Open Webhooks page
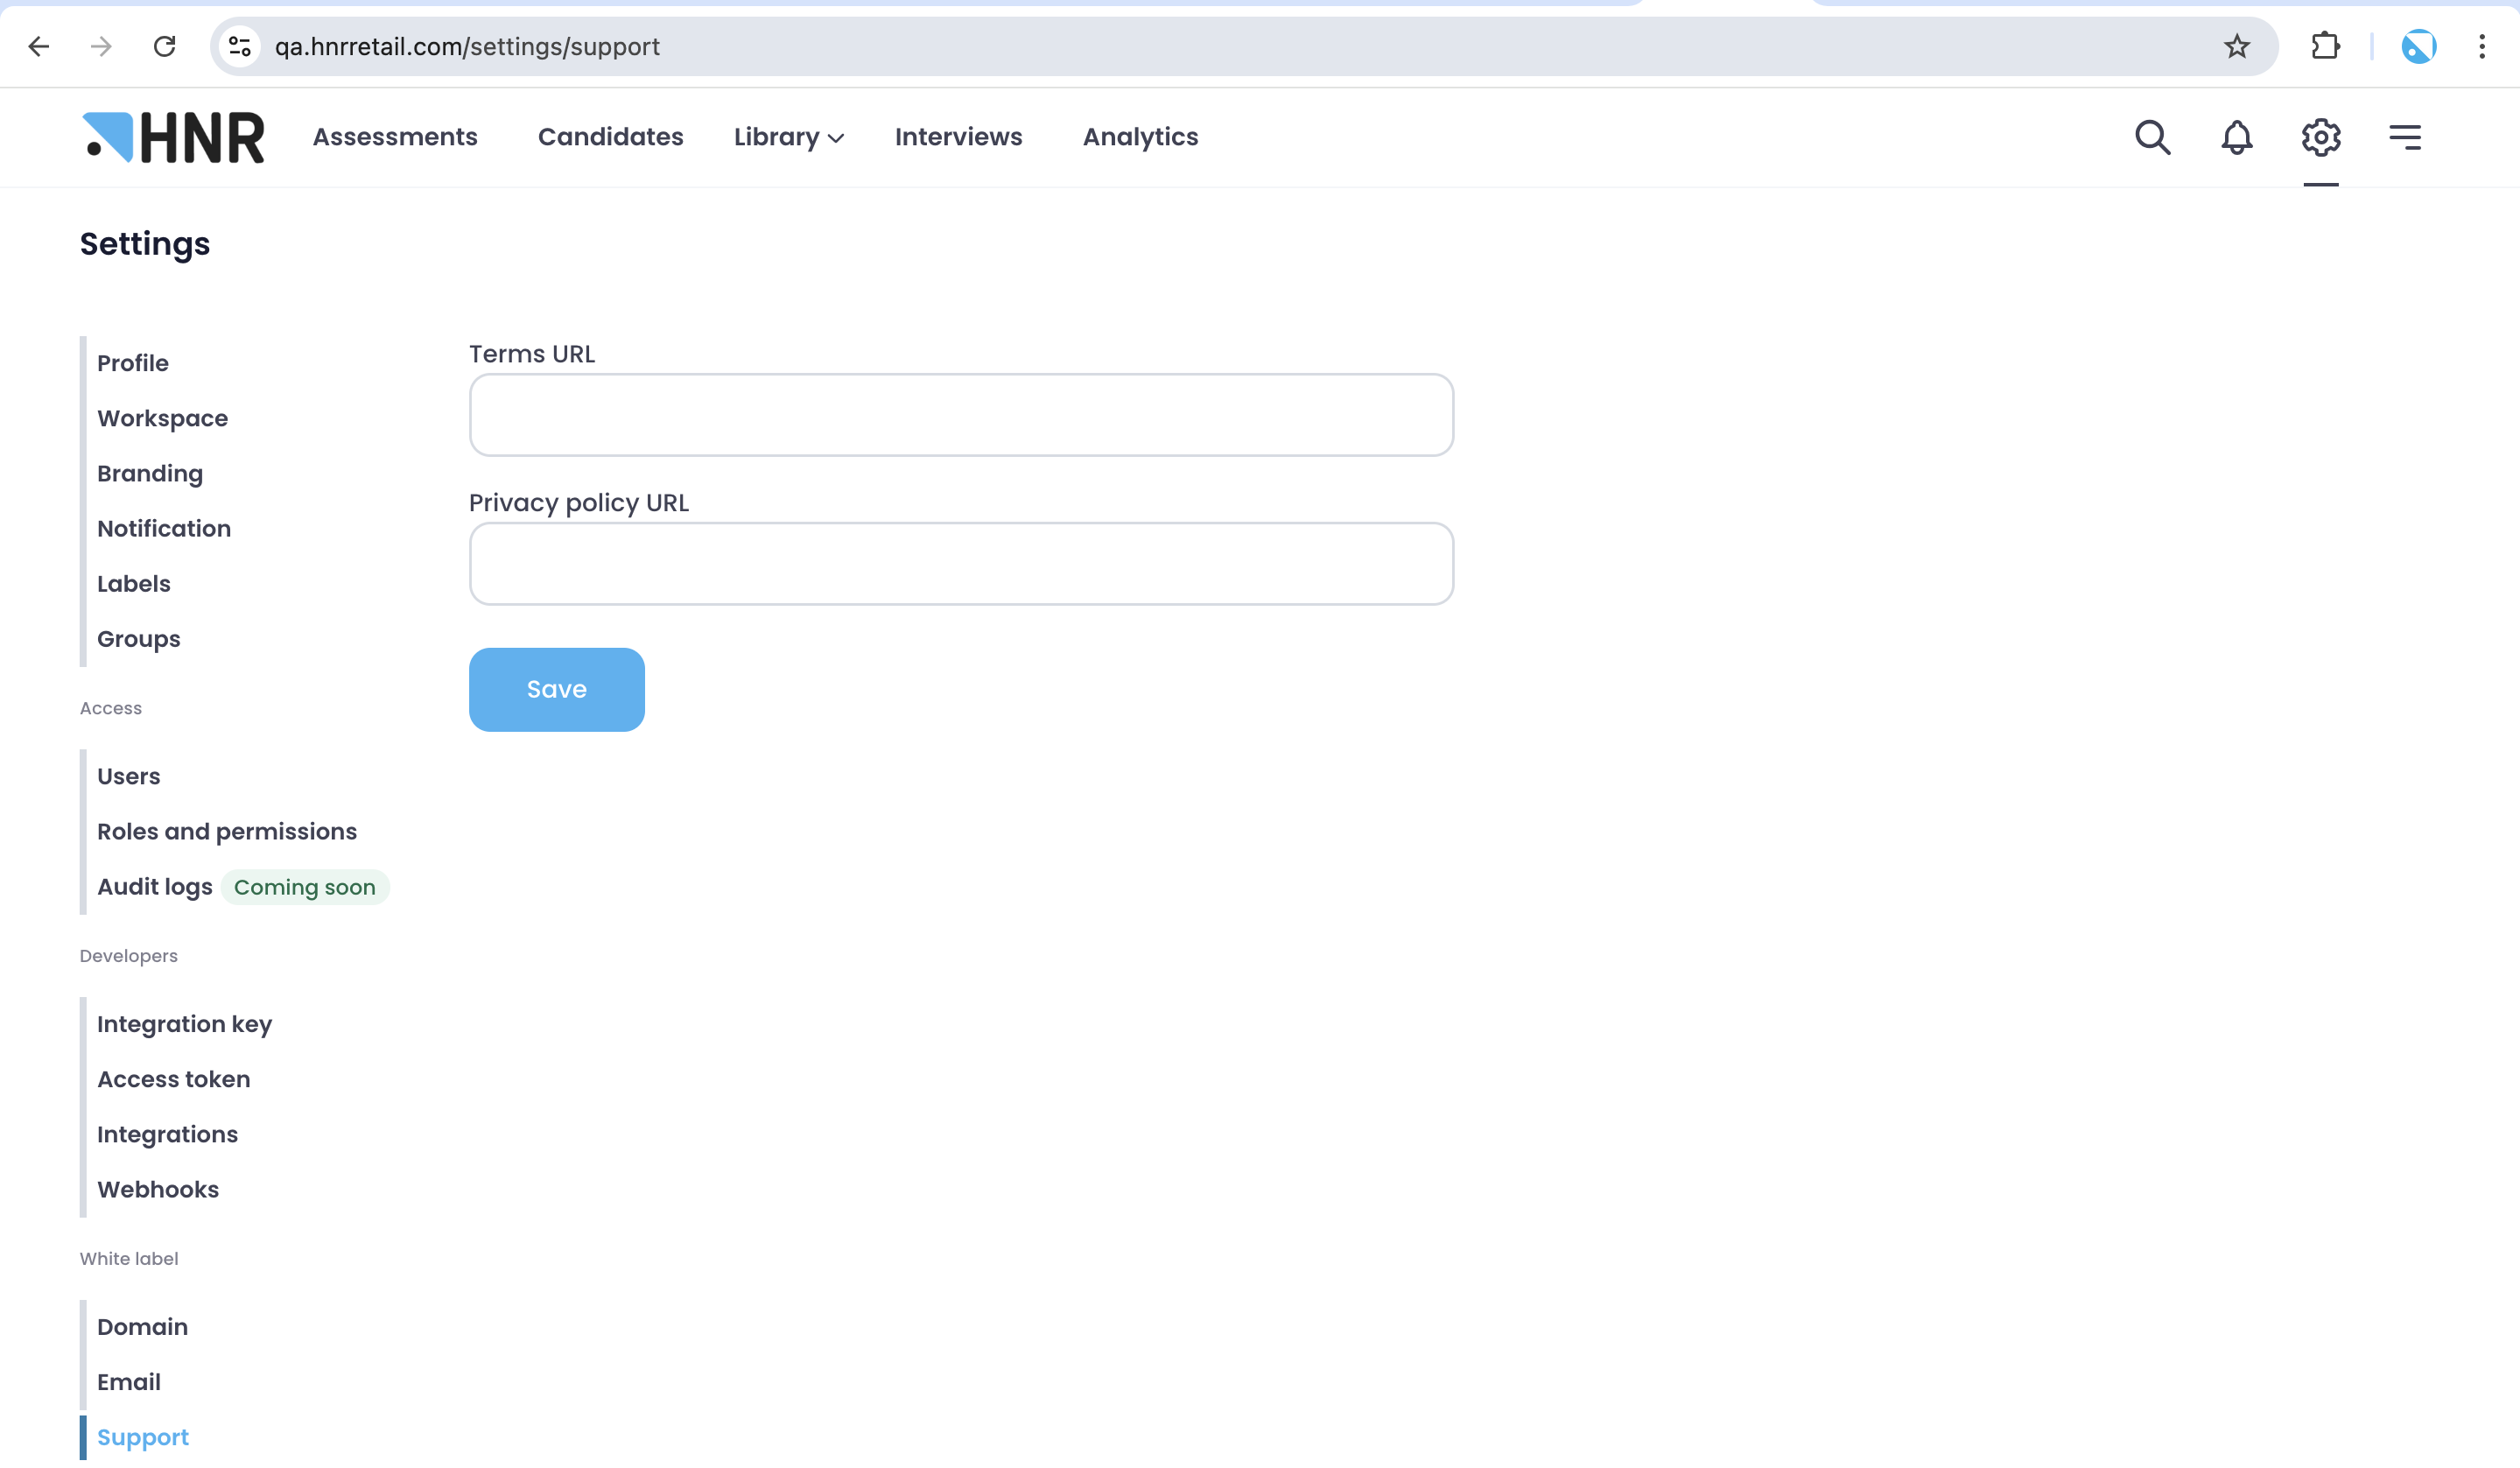Image resolution: width=2520 pixels, height=1468 pixels. coord(158,1189)
